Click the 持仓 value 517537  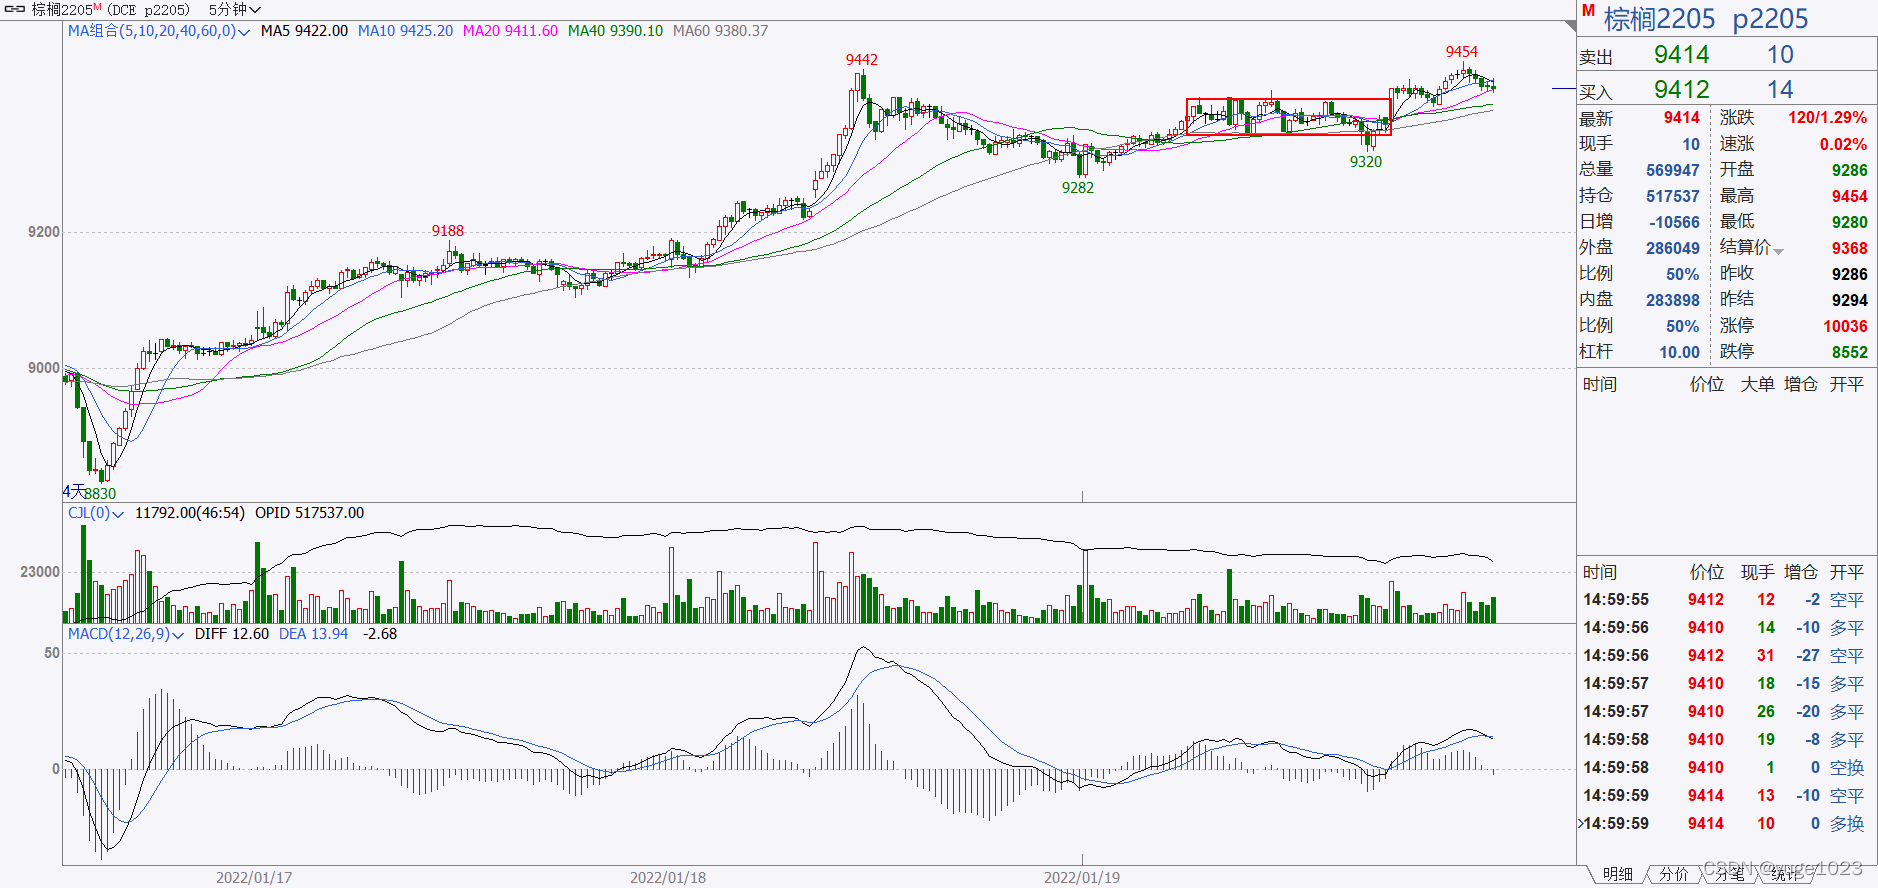1672,197
